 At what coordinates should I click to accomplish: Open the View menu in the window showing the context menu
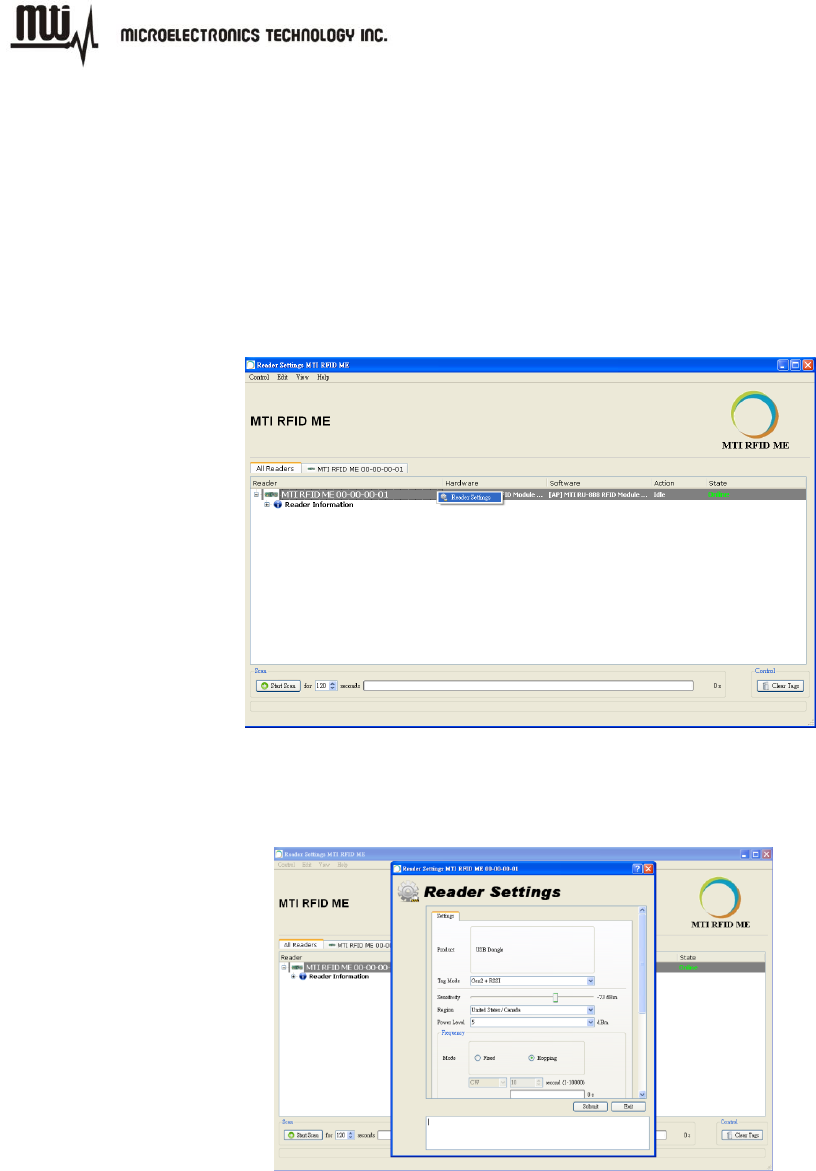302,377
